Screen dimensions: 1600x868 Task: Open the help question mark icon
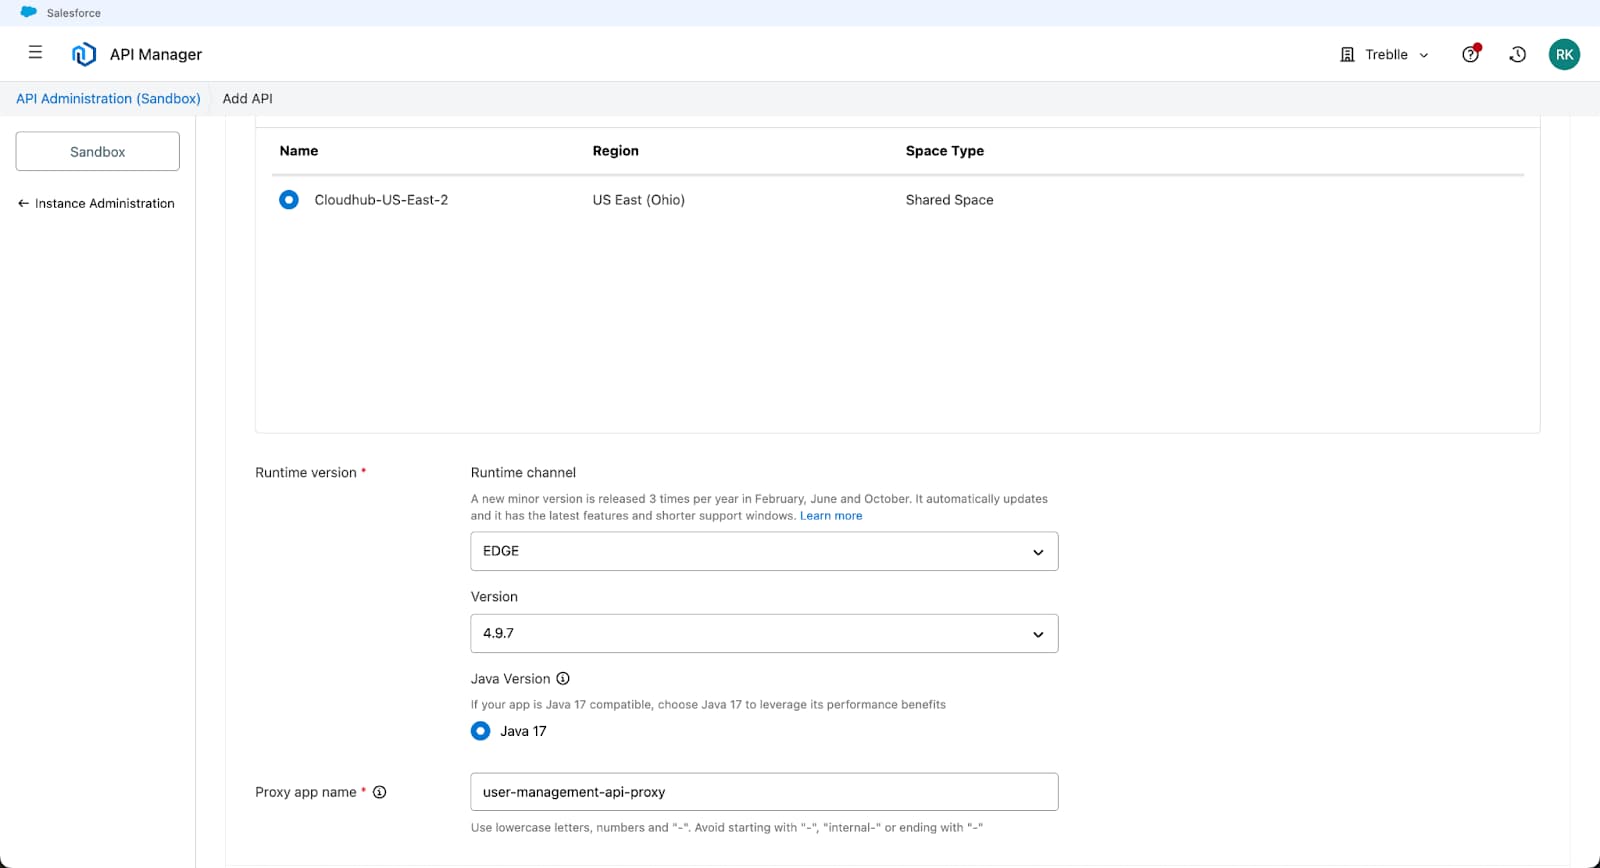[x=1470, y=54]
